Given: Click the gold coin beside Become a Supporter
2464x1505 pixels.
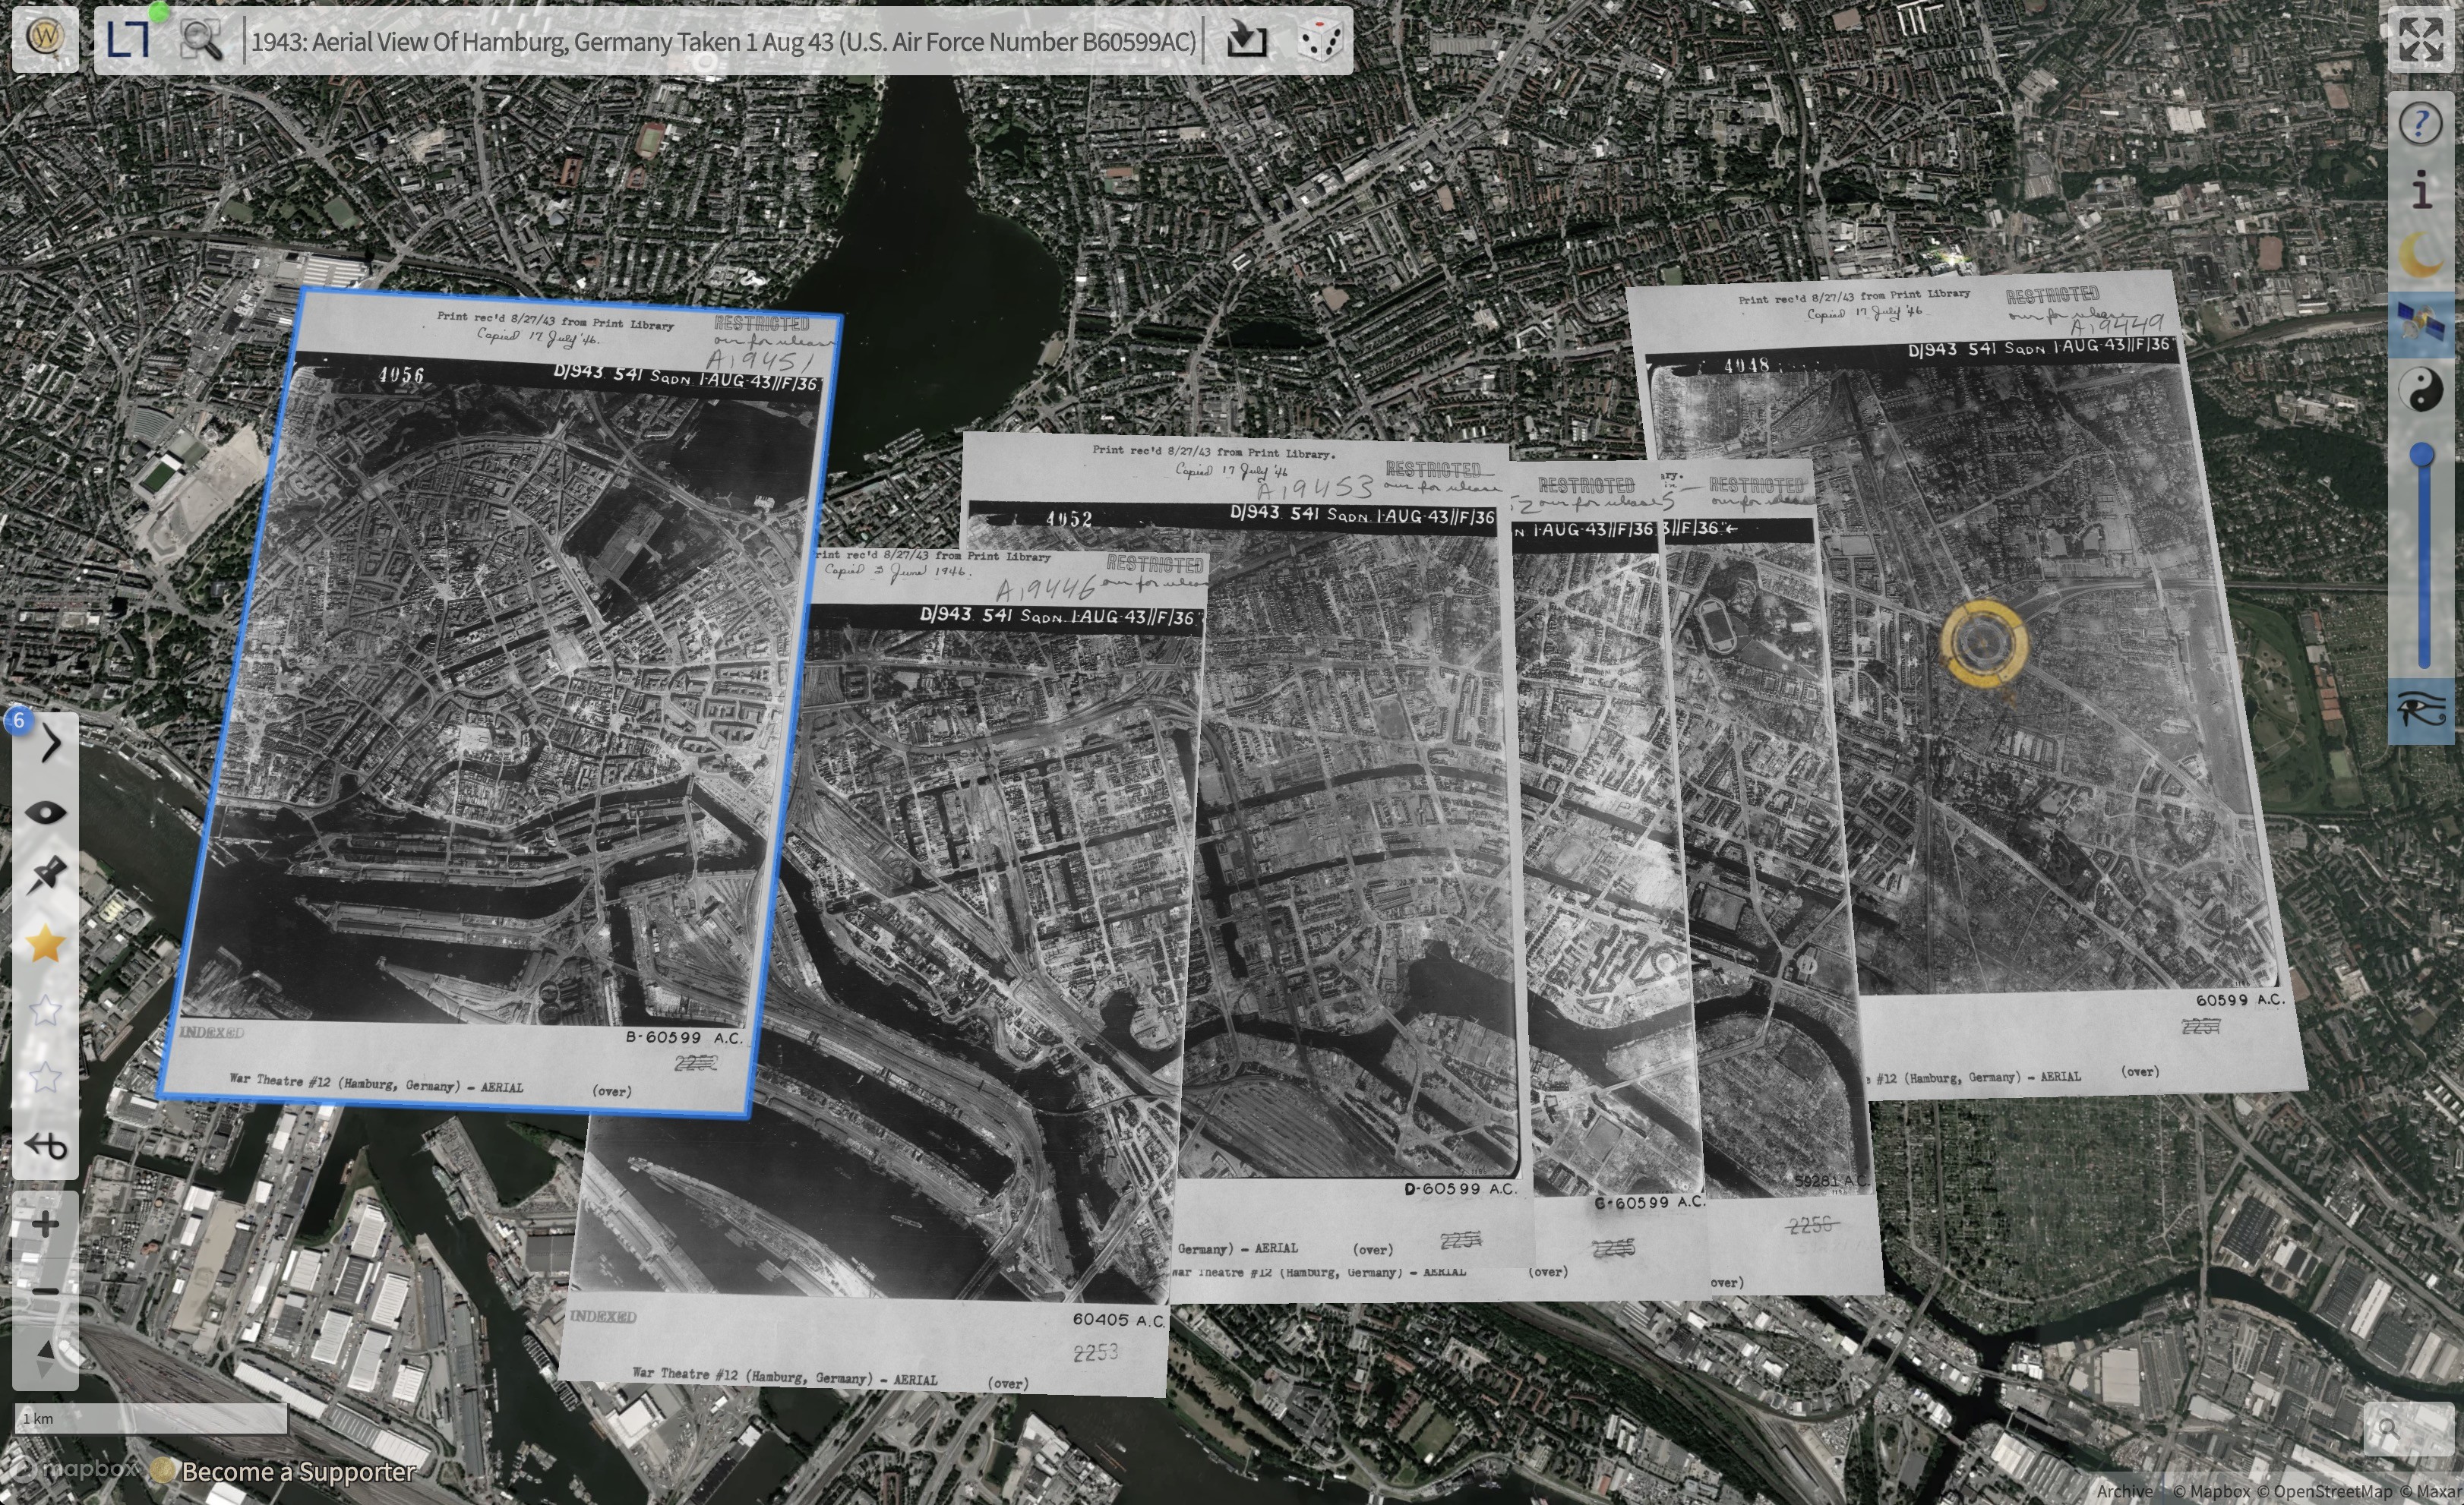Looking at the screenshot, I should (163, 1470).
